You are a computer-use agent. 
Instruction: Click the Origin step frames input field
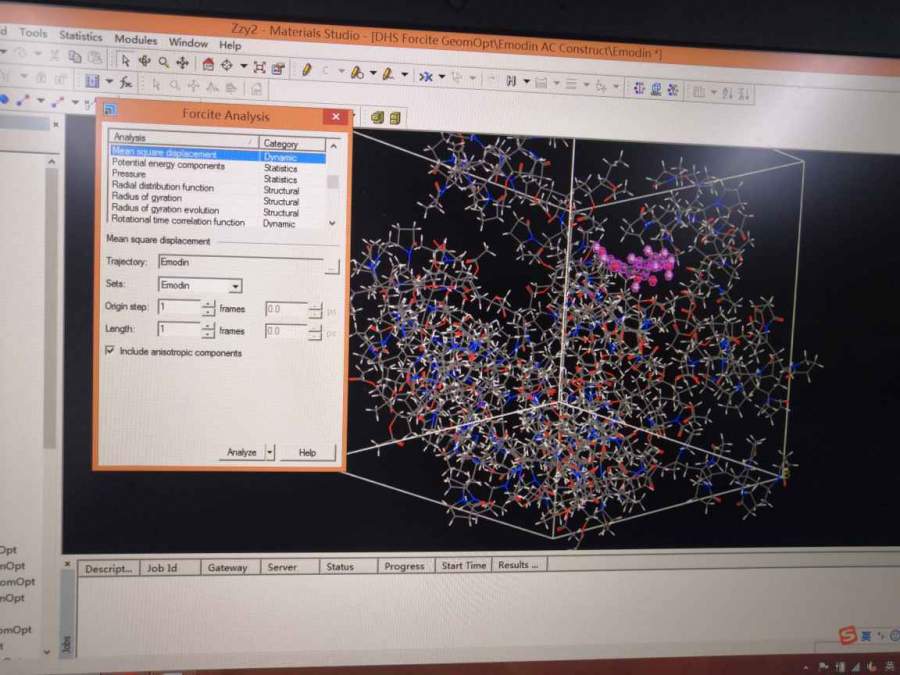179,308
